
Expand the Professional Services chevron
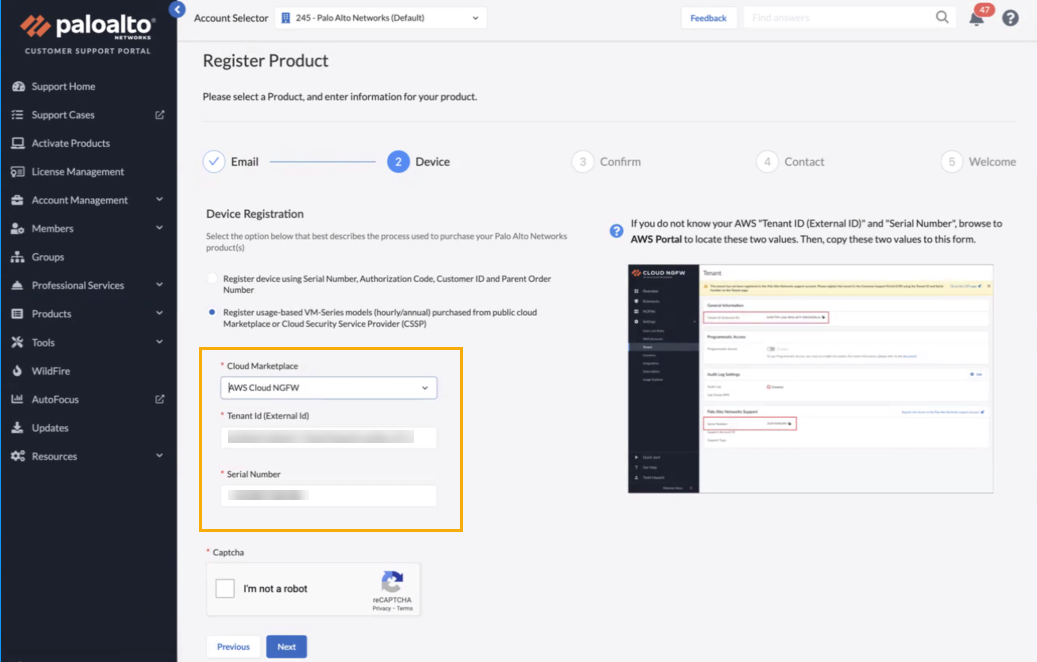[159, 285]
